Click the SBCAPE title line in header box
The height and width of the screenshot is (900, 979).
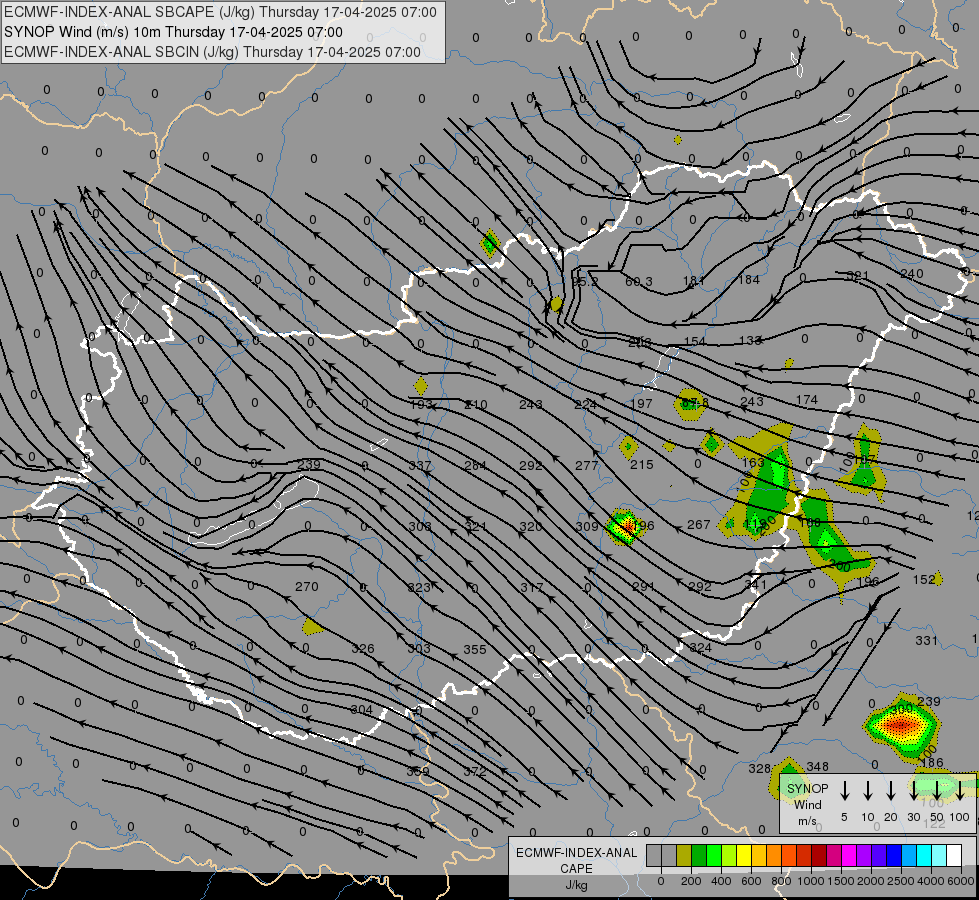click(x=220, y=12)
